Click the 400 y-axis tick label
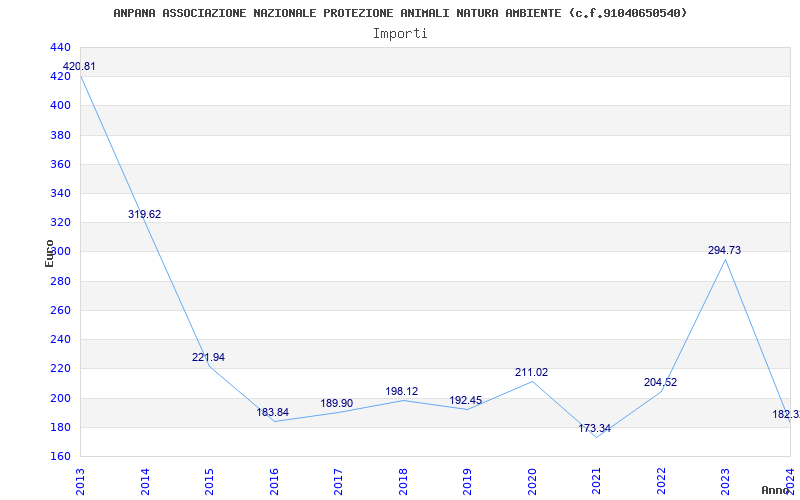The height and width of the screenshot is (500, 800). [x=60, y=106]
